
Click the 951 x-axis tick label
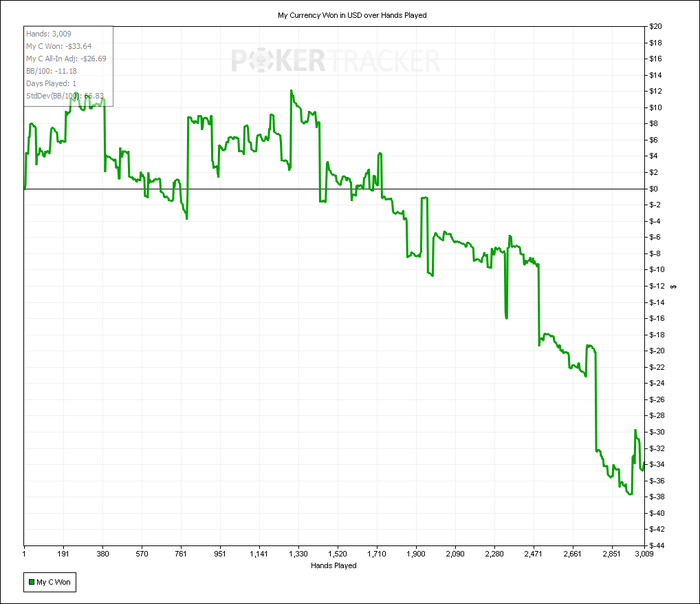coord(220,554)
